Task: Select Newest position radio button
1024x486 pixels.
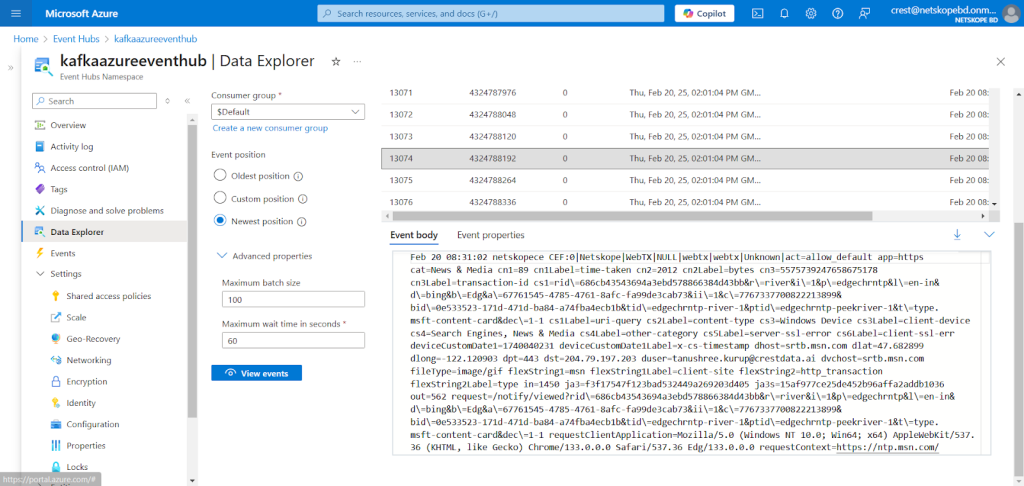Action: coord(220,221)
